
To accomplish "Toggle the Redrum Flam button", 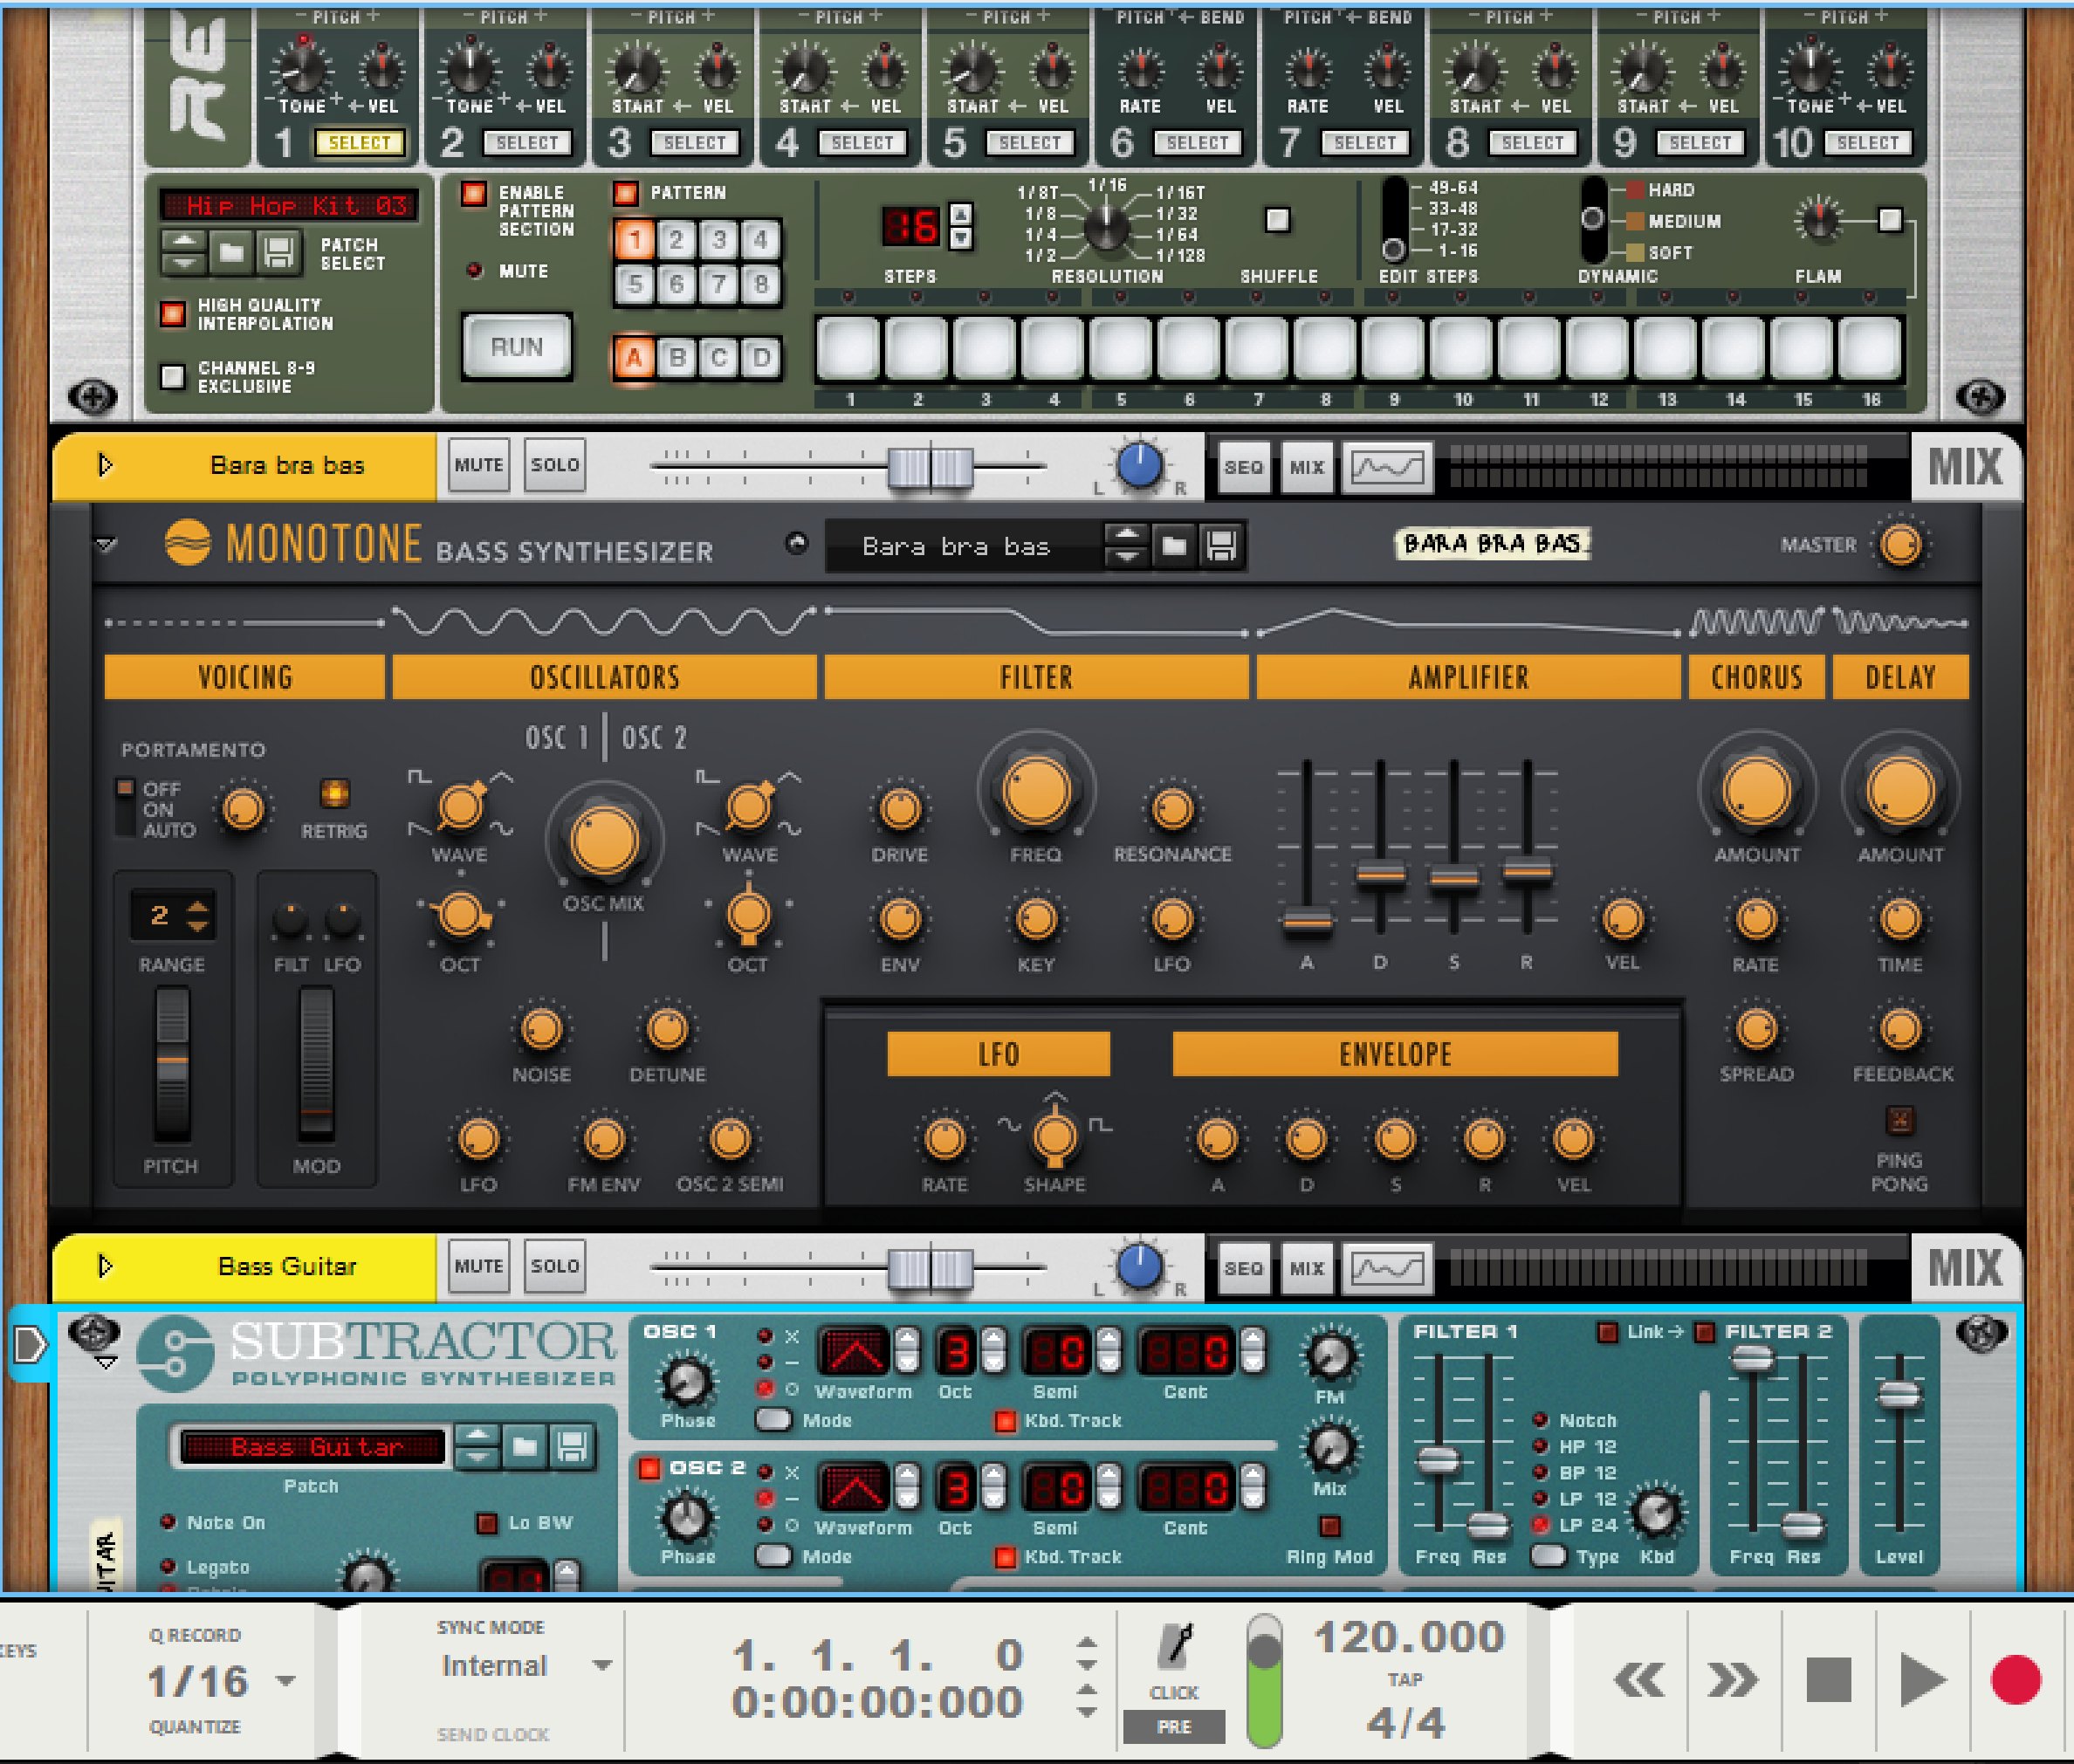I will coord(1889,219).
